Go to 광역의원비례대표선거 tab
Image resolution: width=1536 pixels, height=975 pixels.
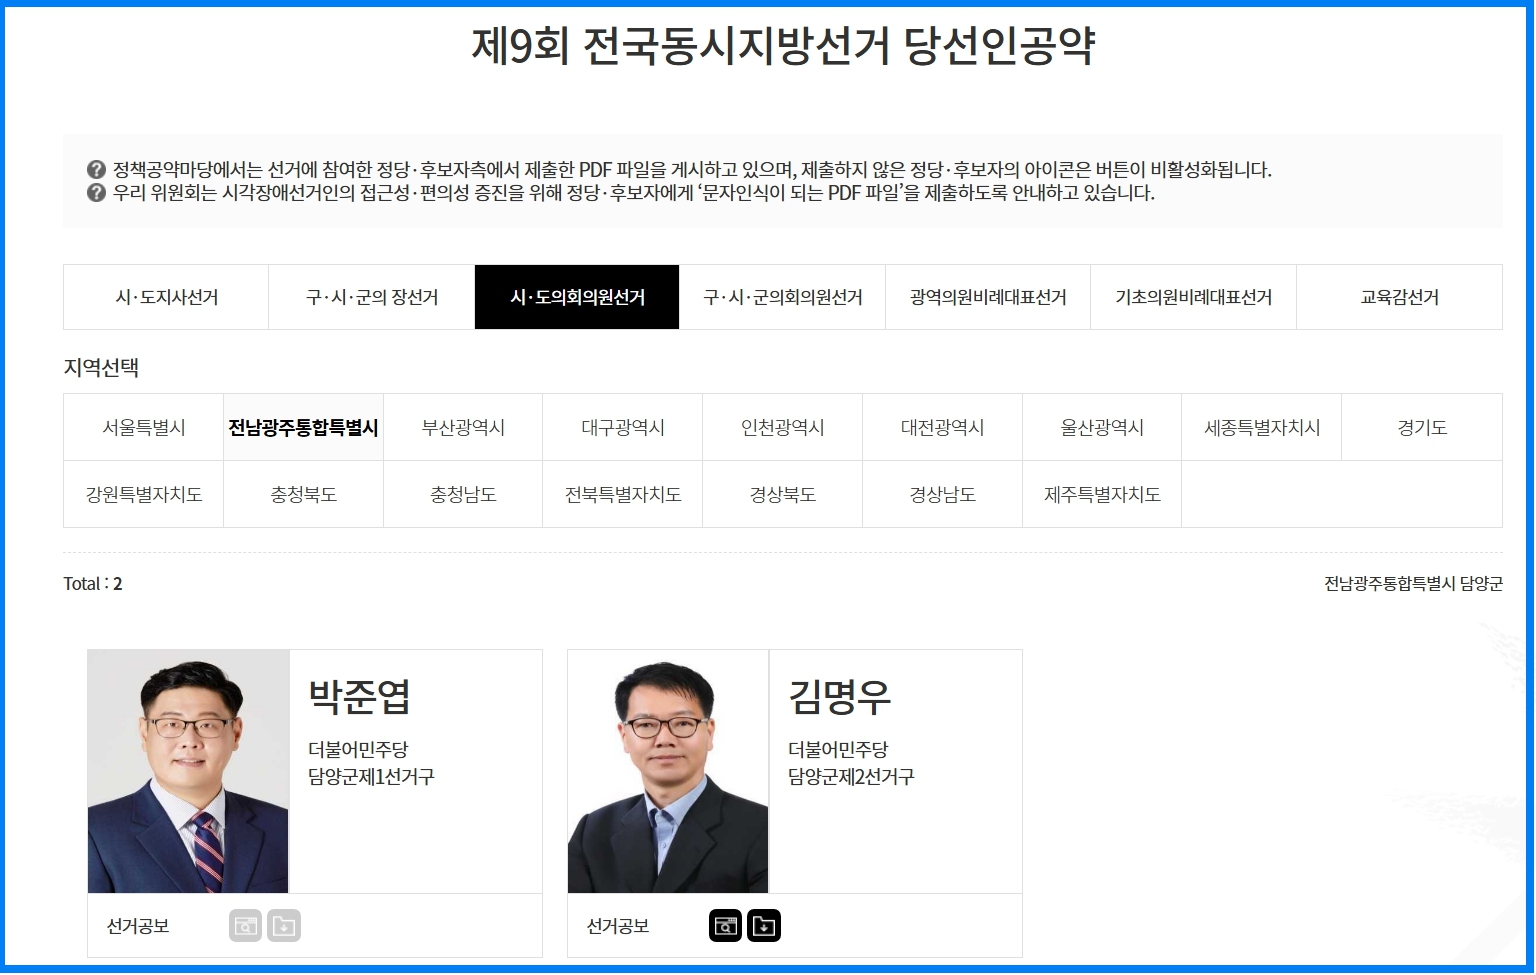[988, 297]
